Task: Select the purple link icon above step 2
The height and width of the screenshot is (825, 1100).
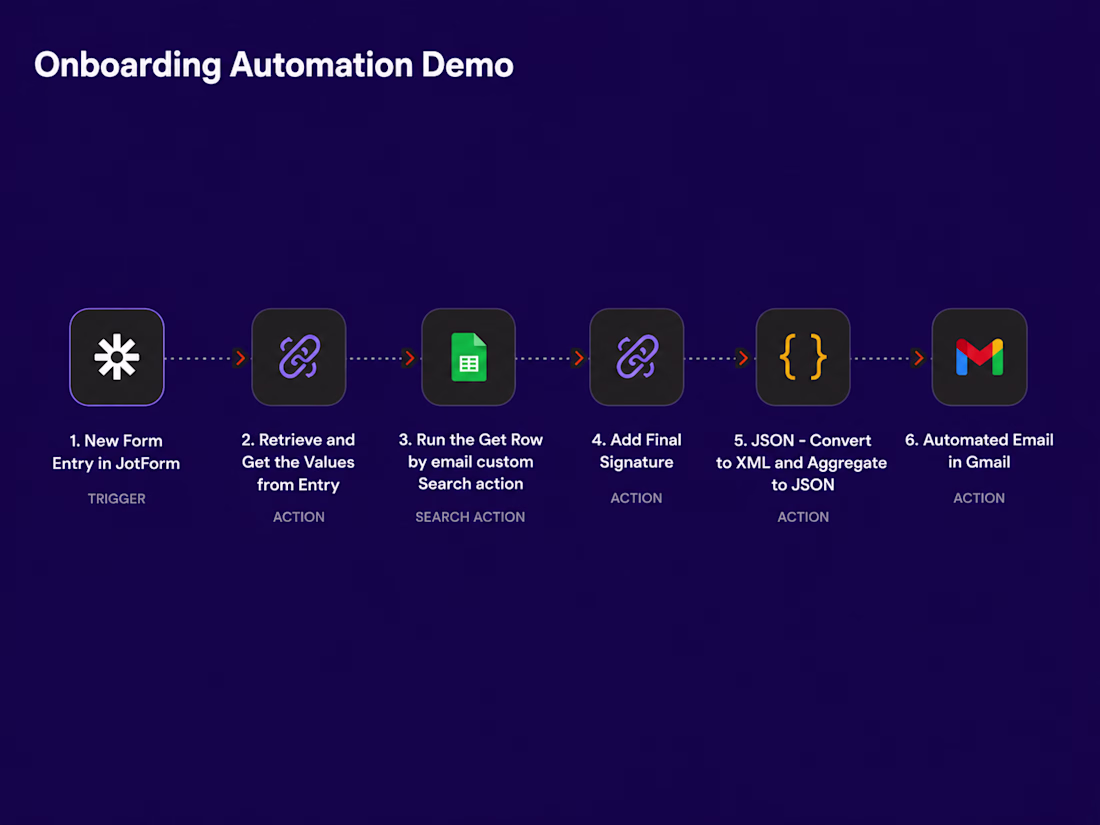Action: [x=299, y=357]
